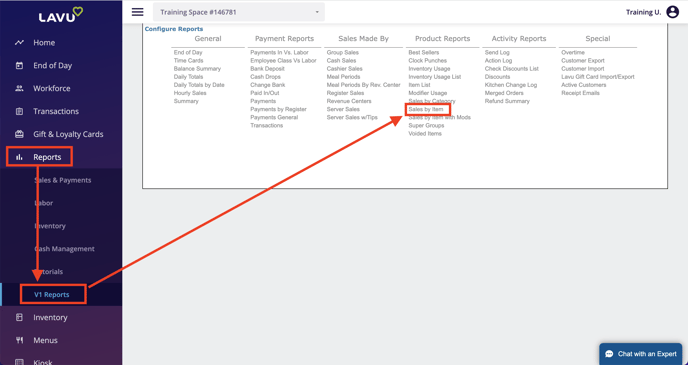The image size is (688, 365).
Task: Open the Paid In/Out report
Action: 265,93
